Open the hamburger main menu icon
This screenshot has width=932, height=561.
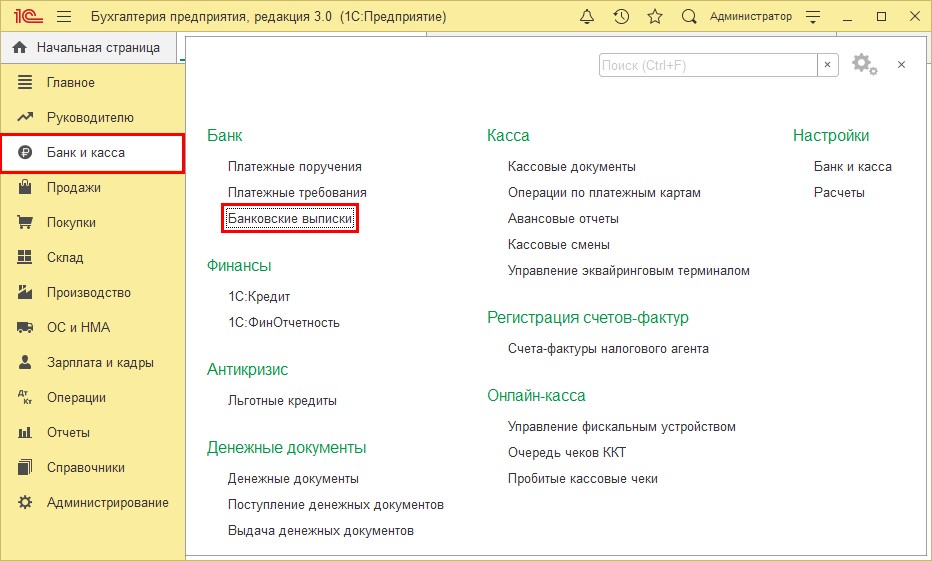pos(64,17)
